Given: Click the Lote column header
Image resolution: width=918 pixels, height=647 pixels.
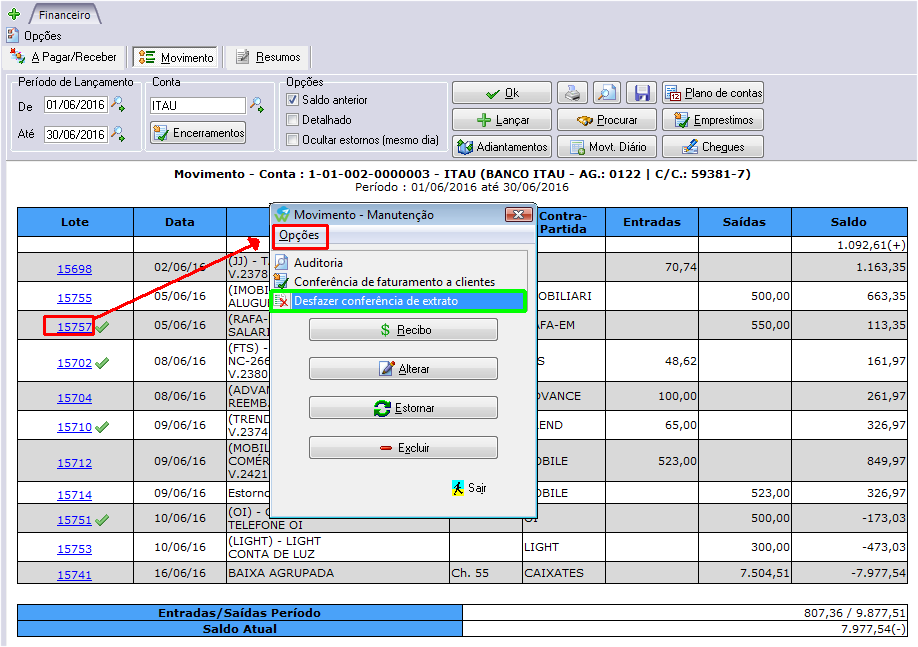Looking at the screenshot, I should 75,222.
